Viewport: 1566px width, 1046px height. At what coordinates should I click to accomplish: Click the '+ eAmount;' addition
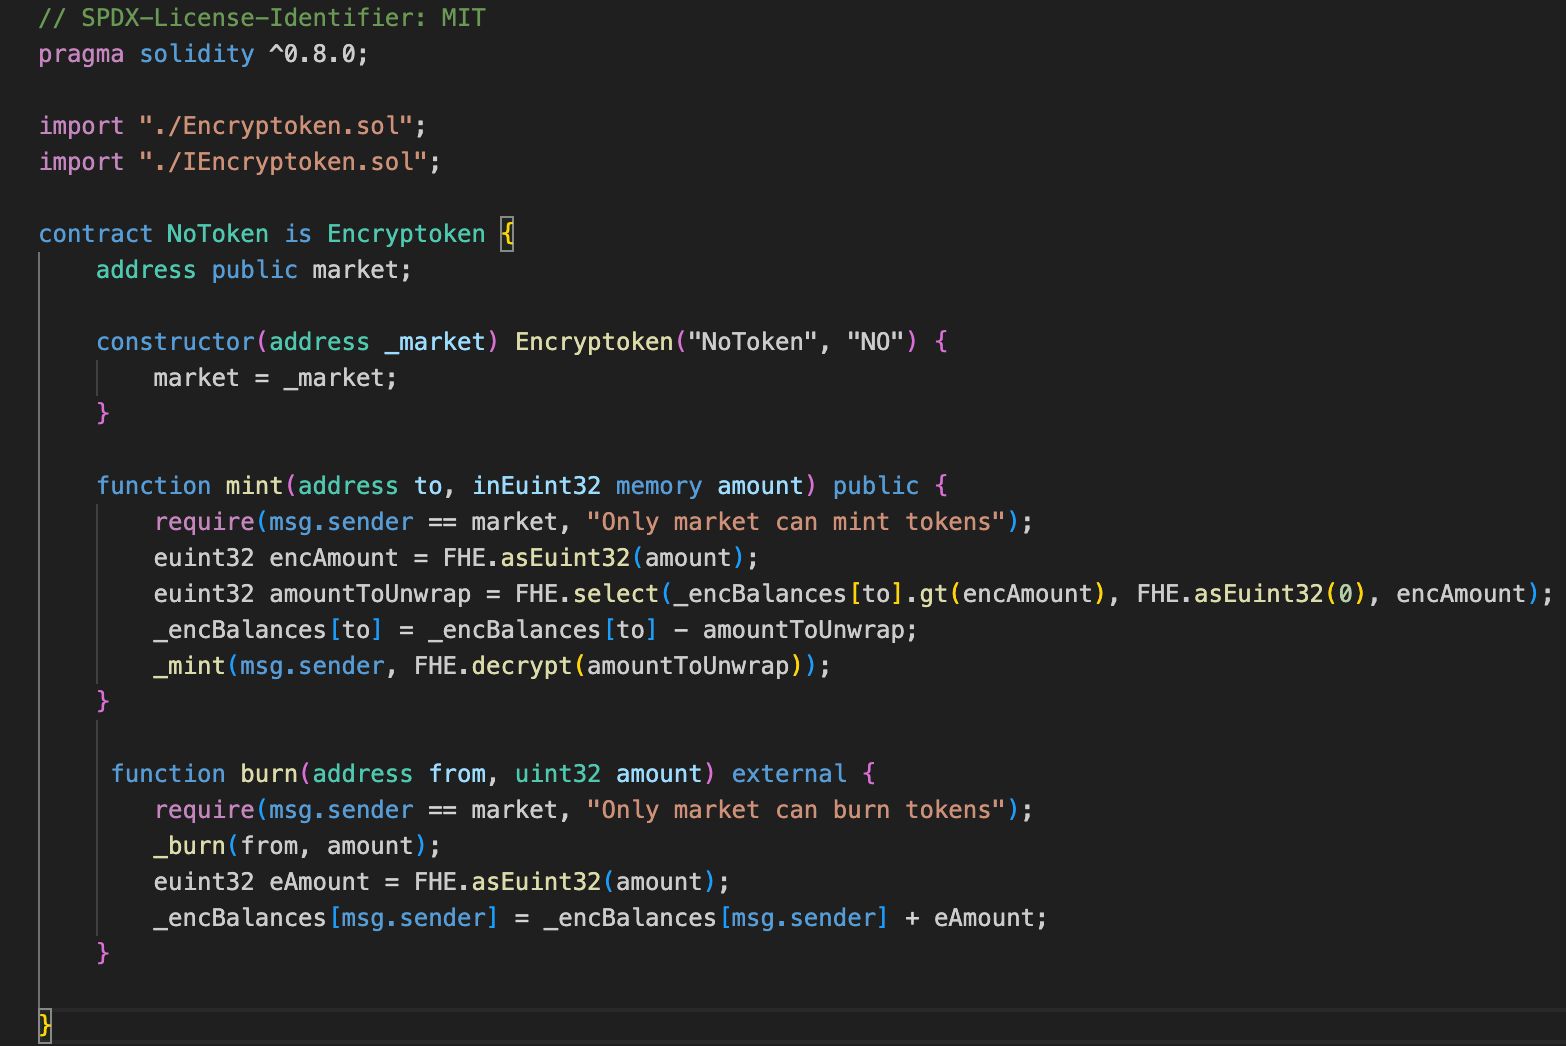click(x=976, y=917)
